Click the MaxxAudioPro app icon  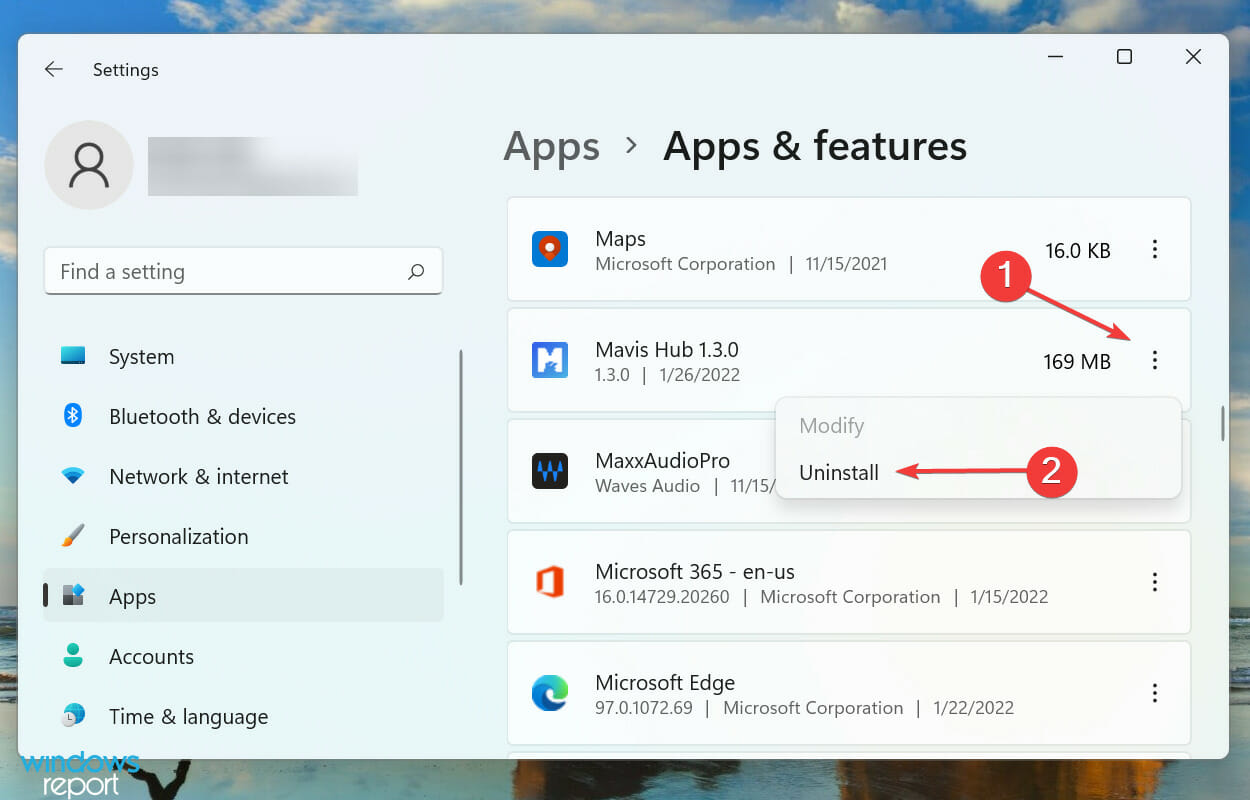pos(550,471)
